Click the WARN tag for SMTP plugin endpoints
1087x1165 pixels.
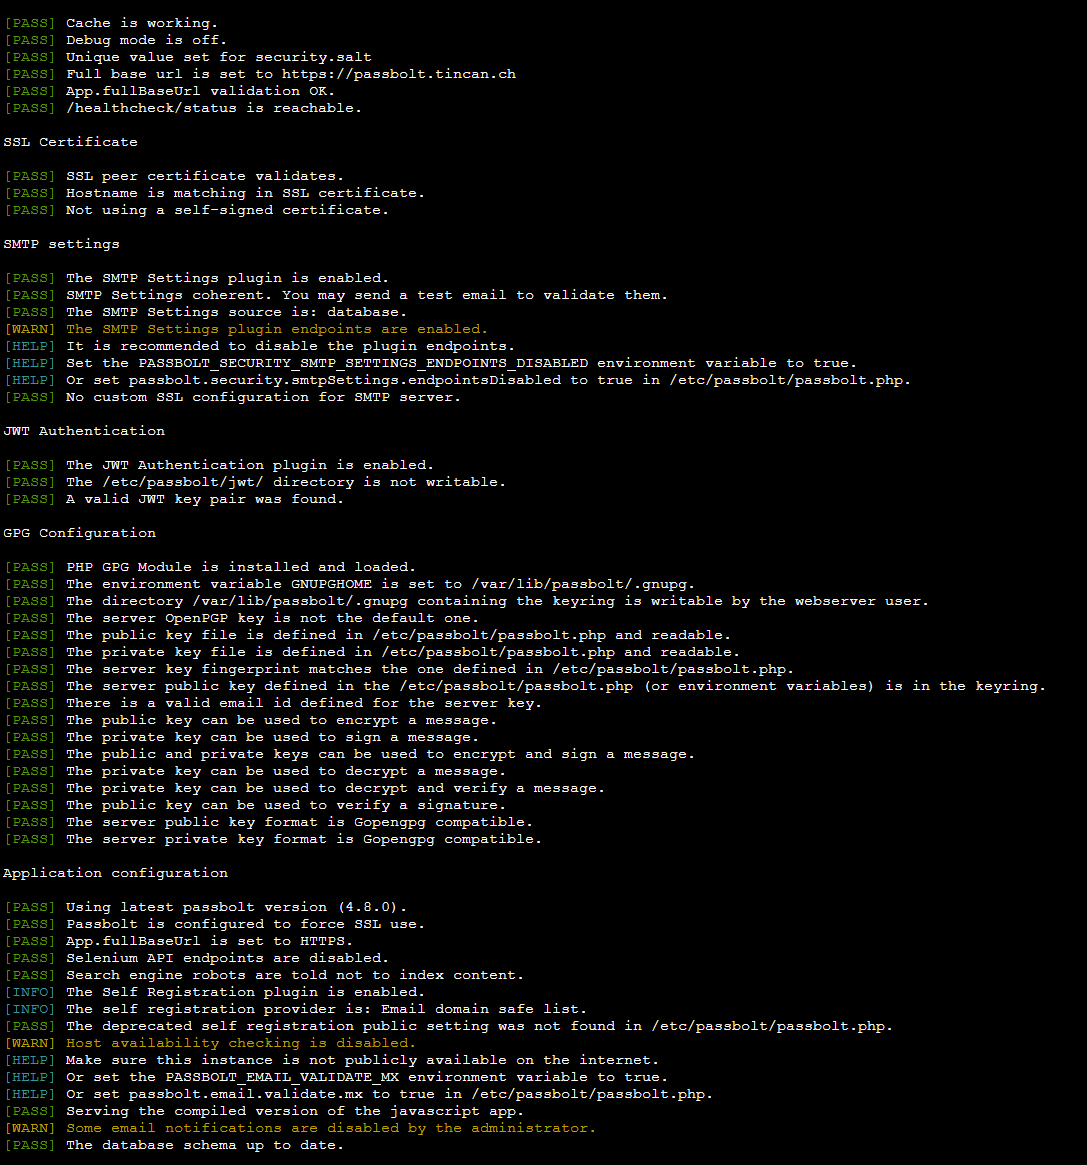[x=30, y=329]
